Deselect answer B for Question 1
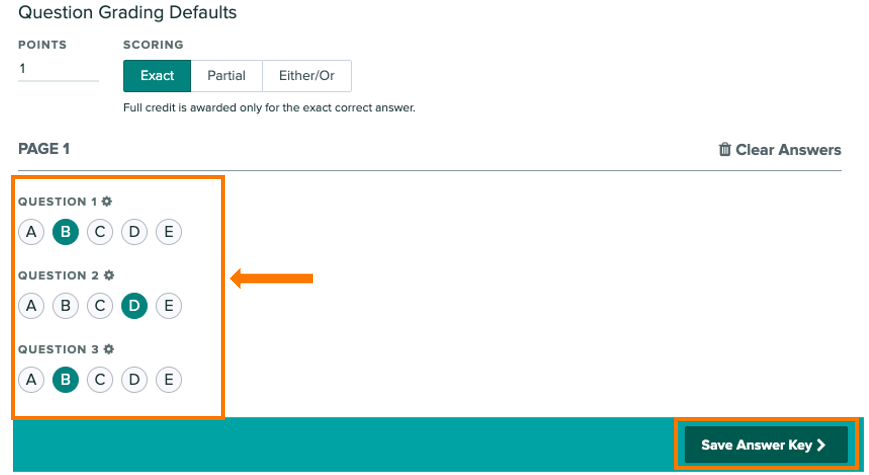Image resolution: width=869 pixels, height=475 pixels. click(65, 232)
